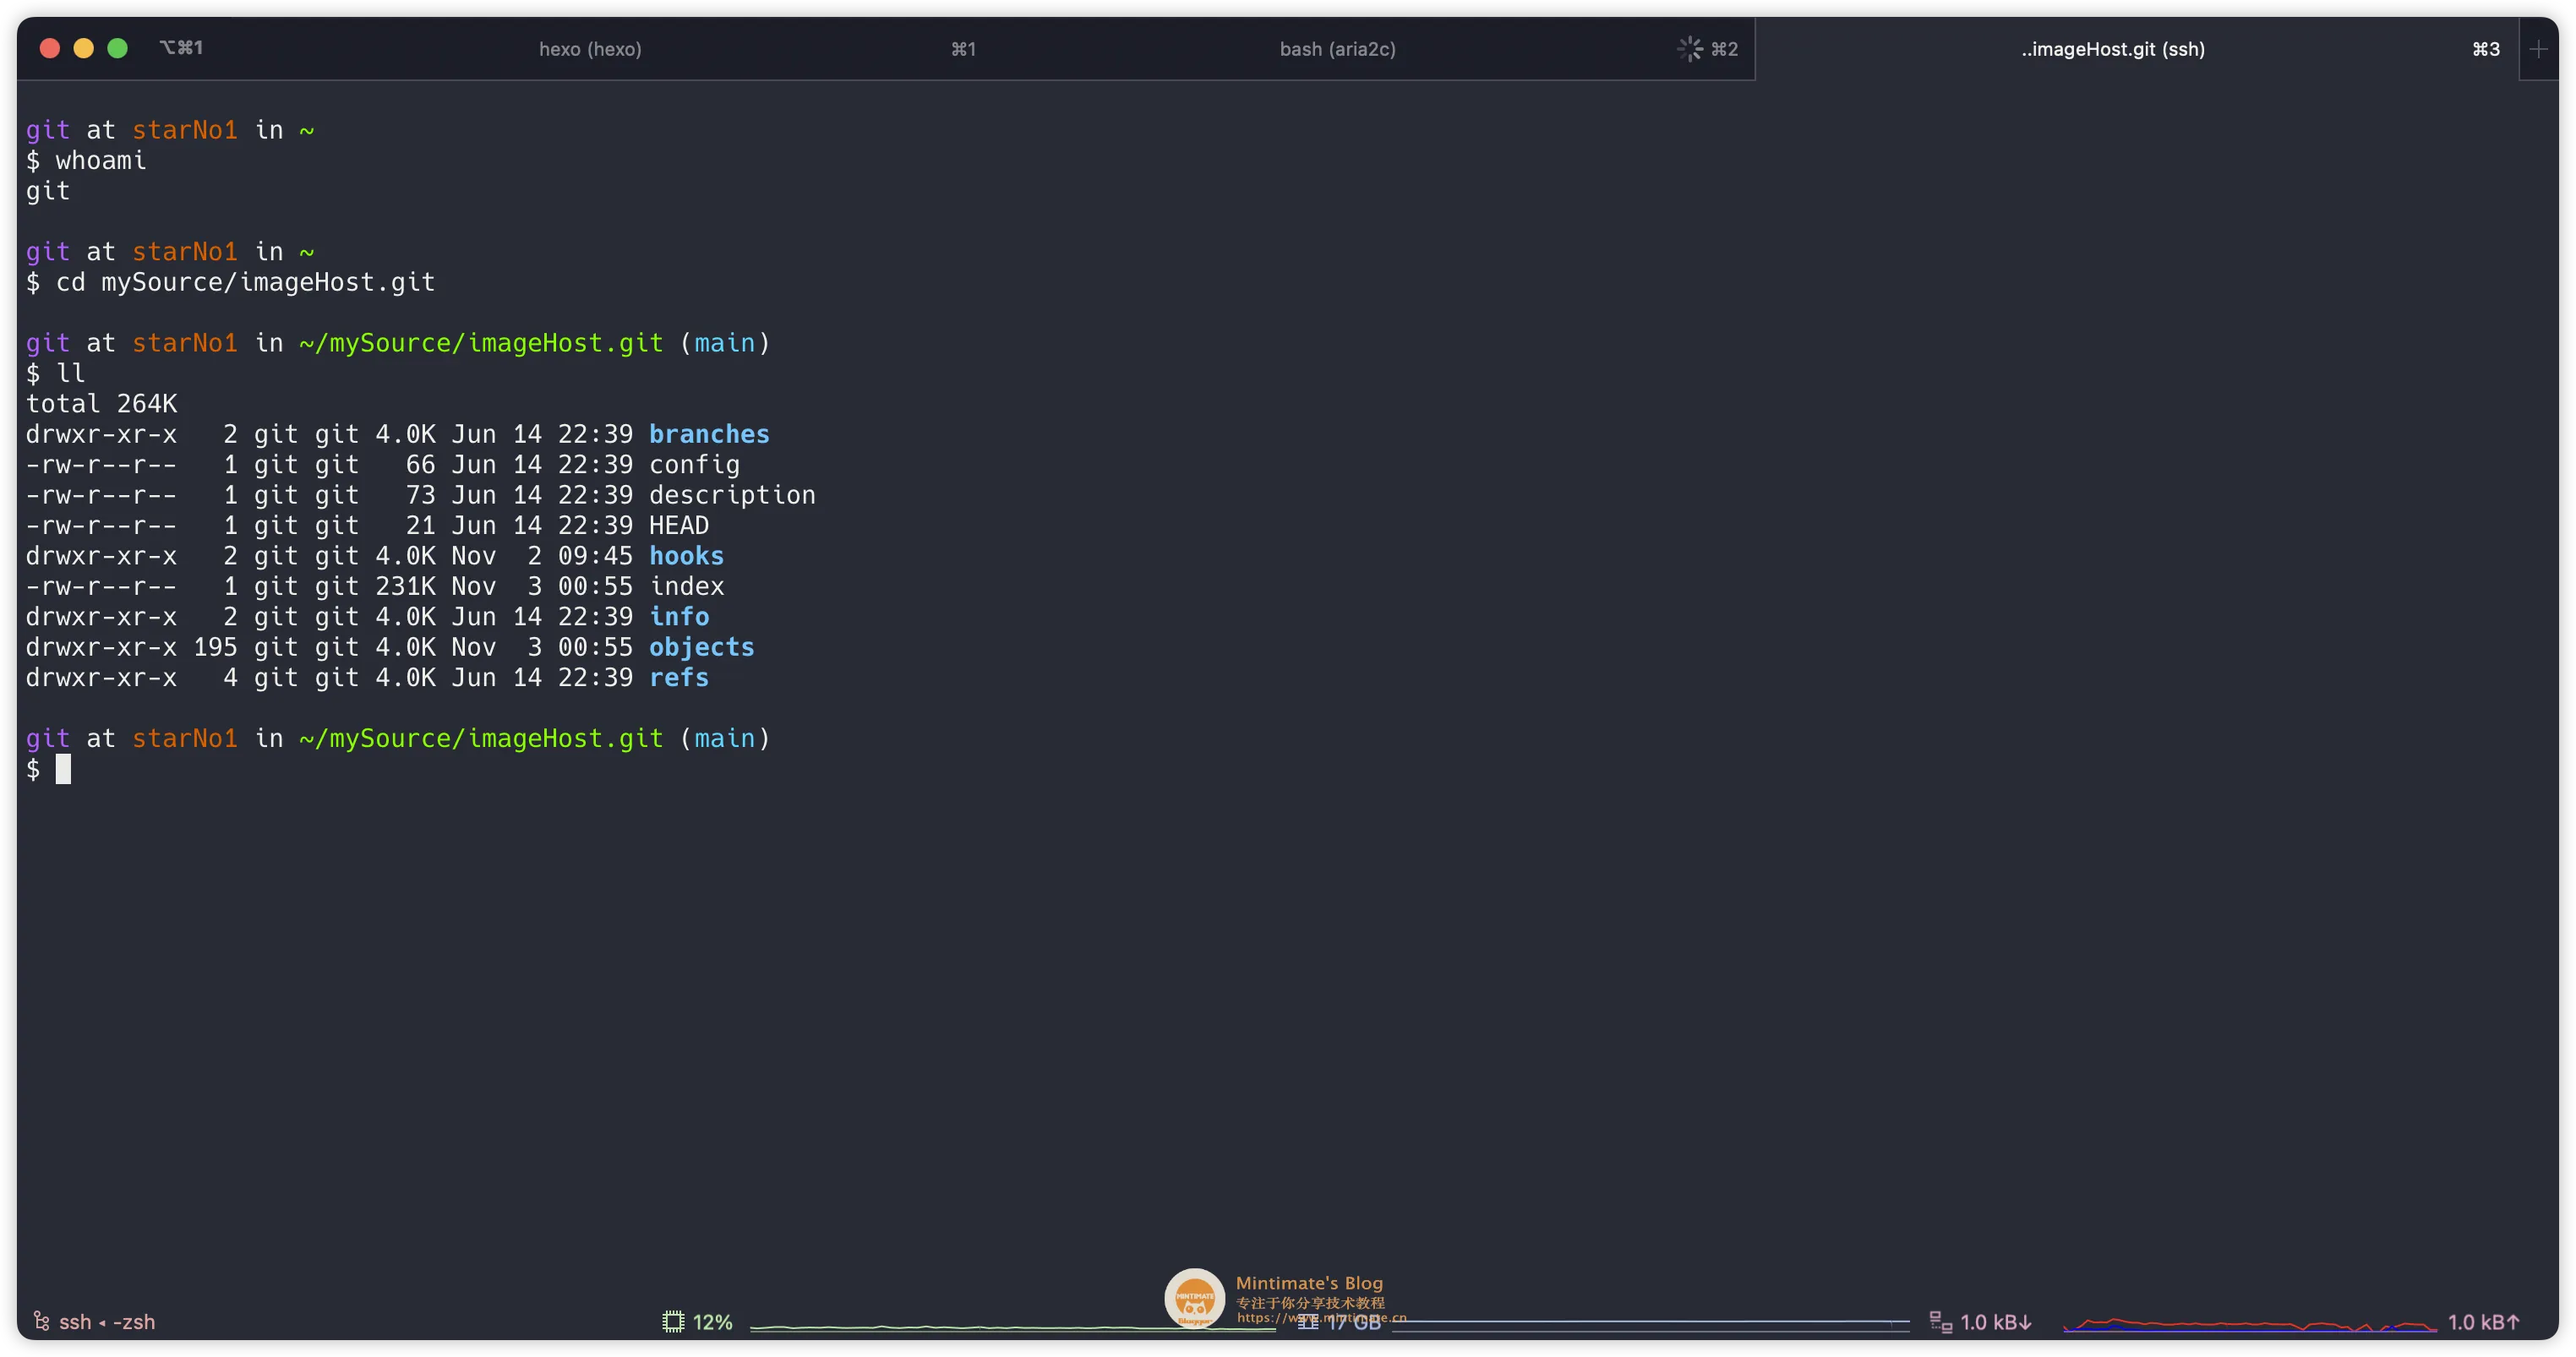
Task: Click the refs directory name
Action: [x=679, y=678]
